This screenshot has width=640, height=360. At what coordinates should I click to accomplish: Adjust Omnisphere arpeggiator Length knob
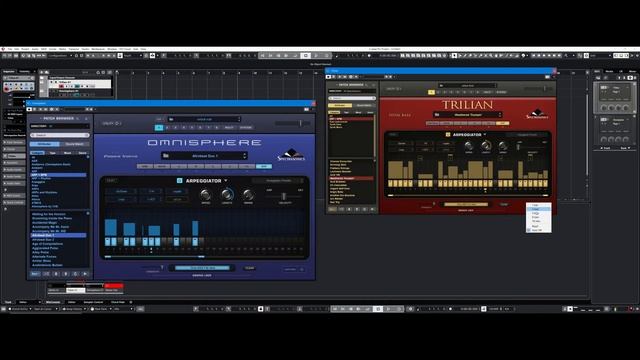(227, 195)
